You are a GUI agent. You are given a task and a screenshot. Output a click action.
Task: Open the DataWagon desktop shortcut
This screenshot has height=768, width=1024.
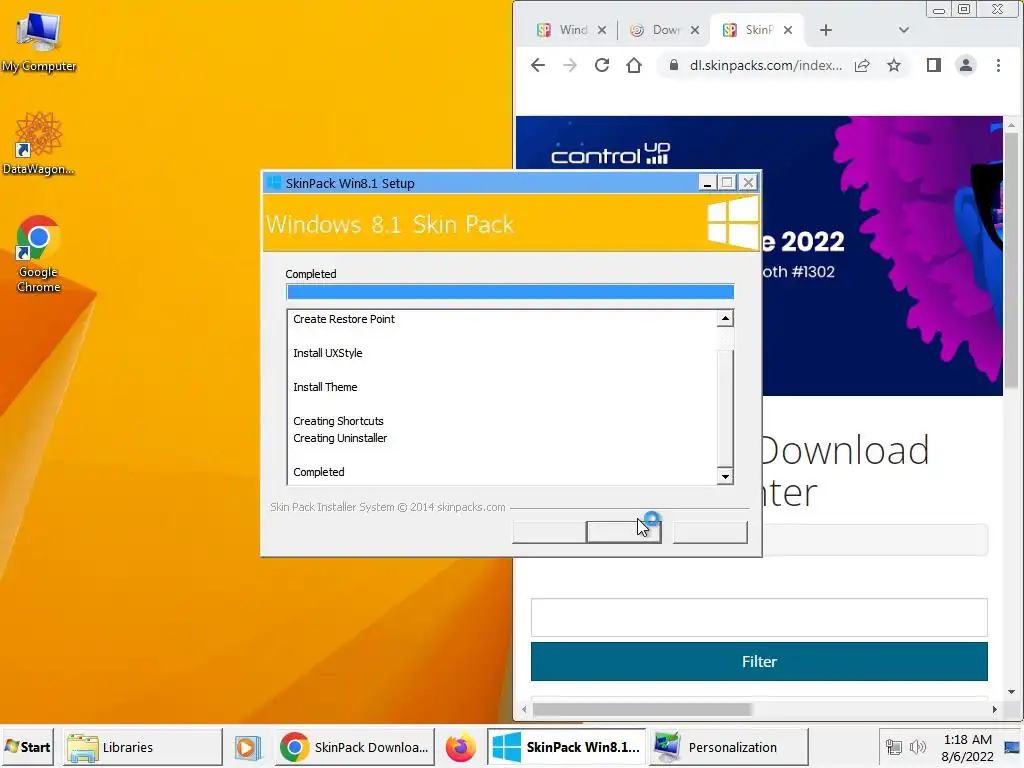[x=38, y=144]
